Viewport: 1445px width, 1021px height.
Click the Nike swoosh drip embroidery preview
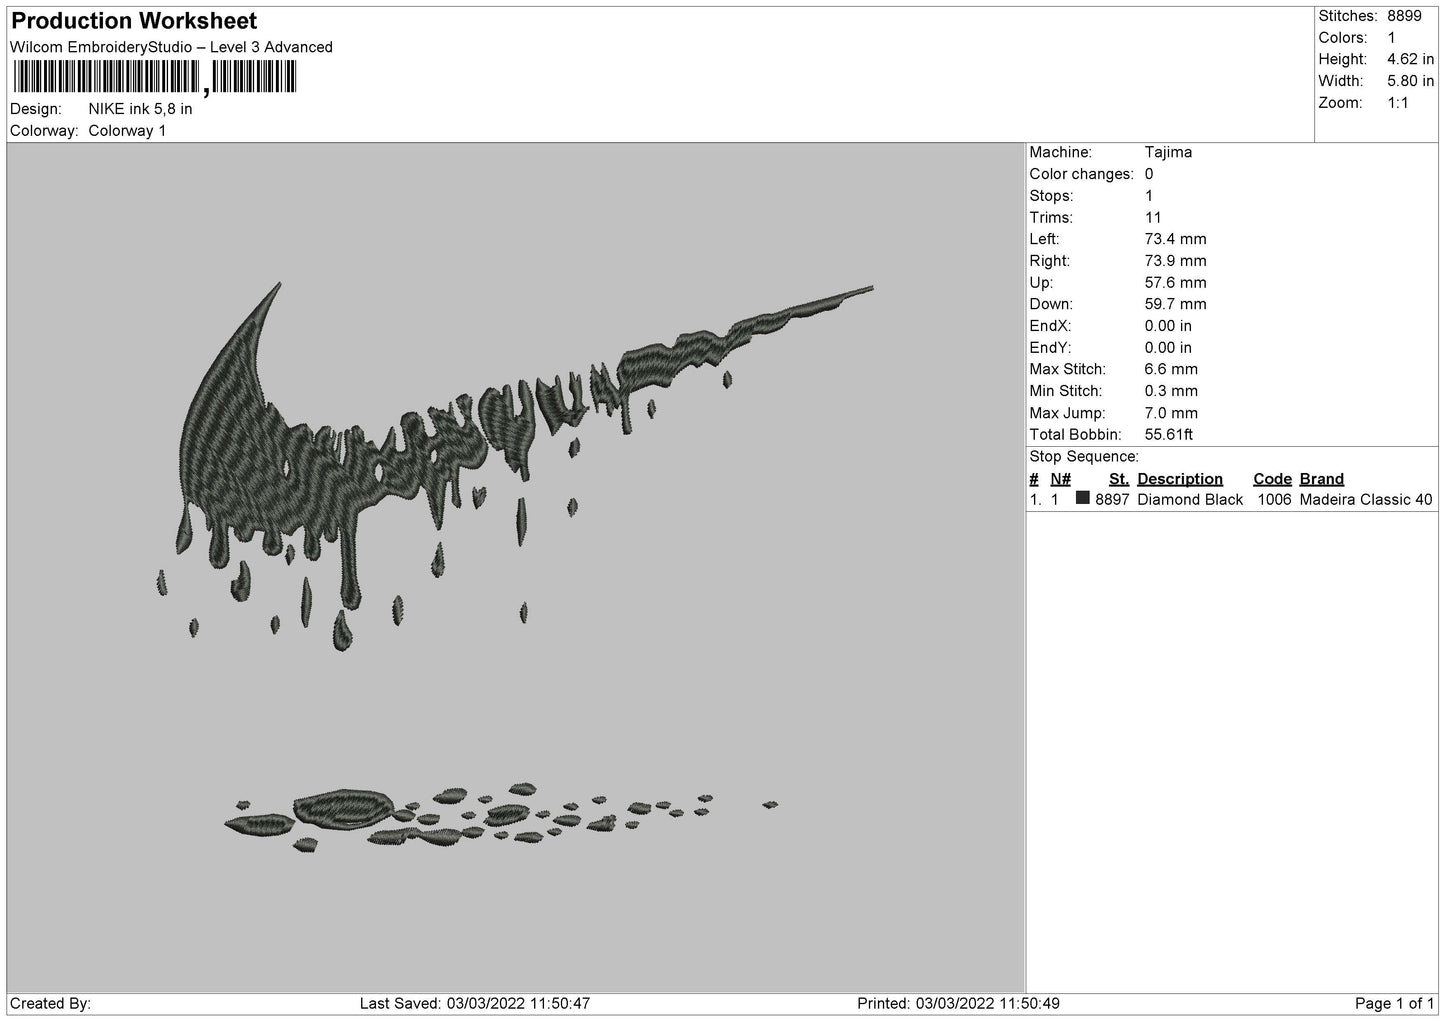point(515,466)
